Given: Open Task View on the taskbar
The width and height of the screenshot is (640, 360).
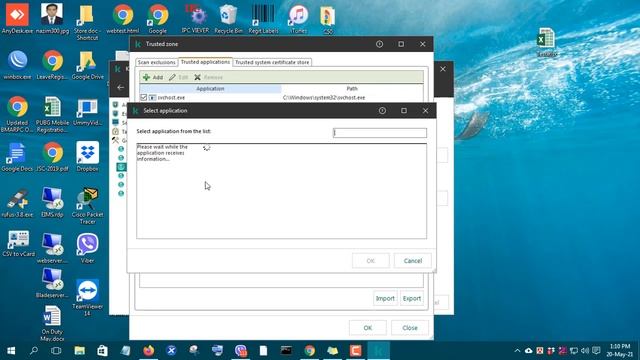Looking at the screenshot, I should [56, 351].
